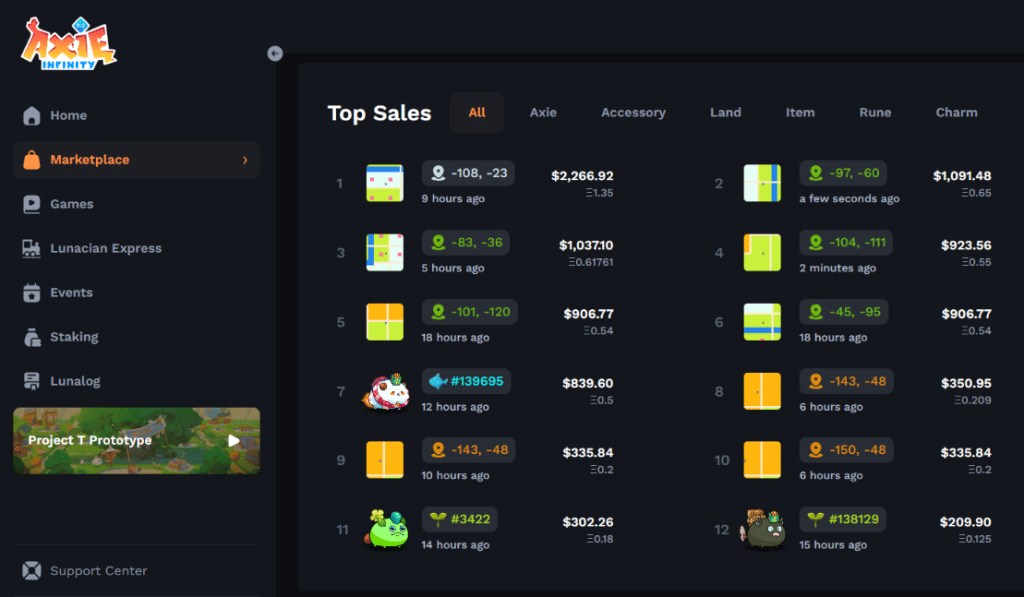
Task: Click the Marketplace shopping bag icon
Action: click(x=32, y=160)
